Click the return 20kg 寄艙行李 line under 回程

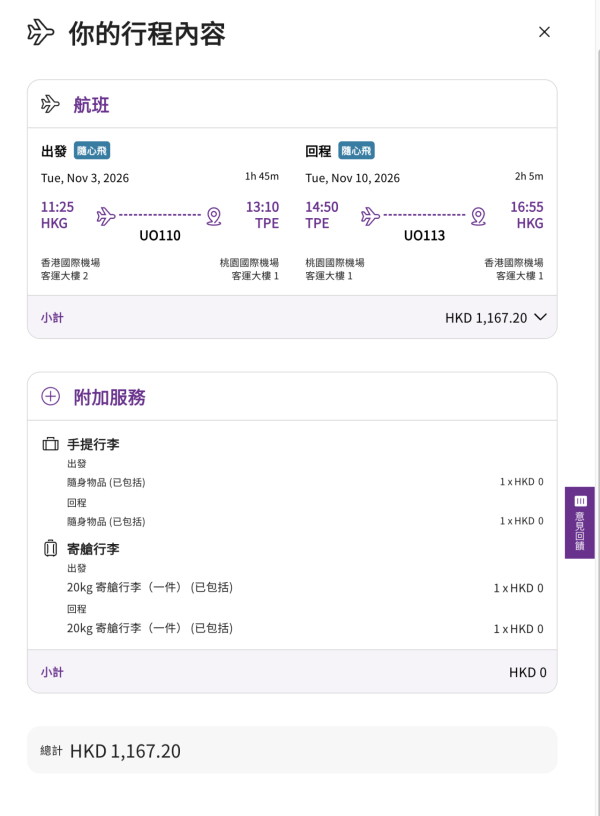305,629
